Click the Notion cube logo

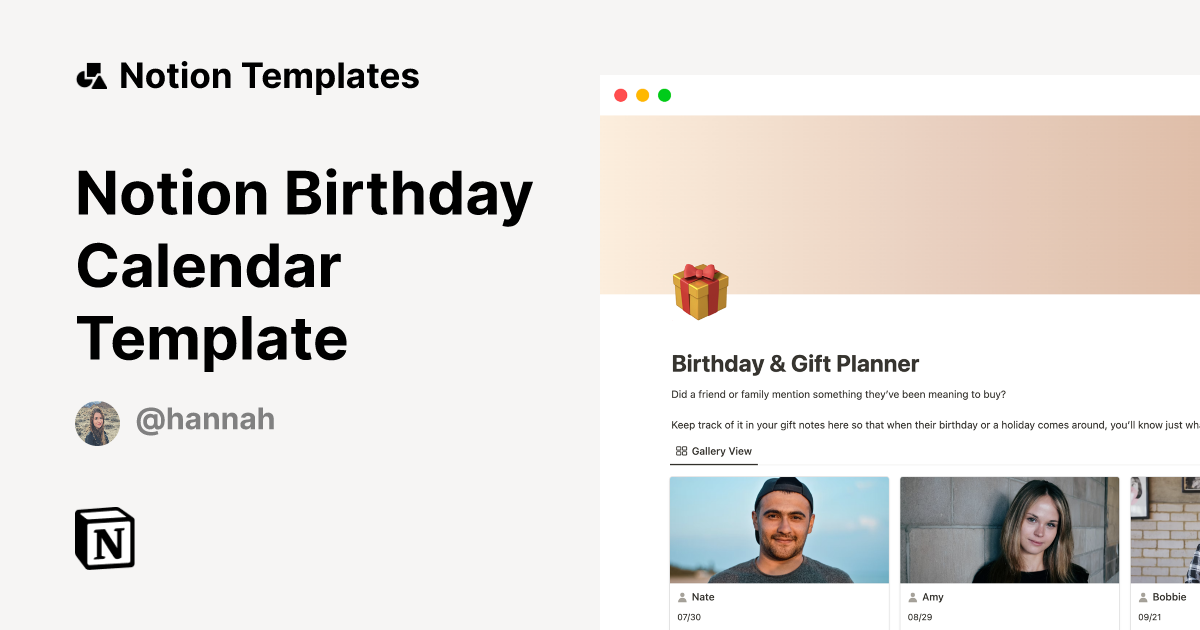105,538
